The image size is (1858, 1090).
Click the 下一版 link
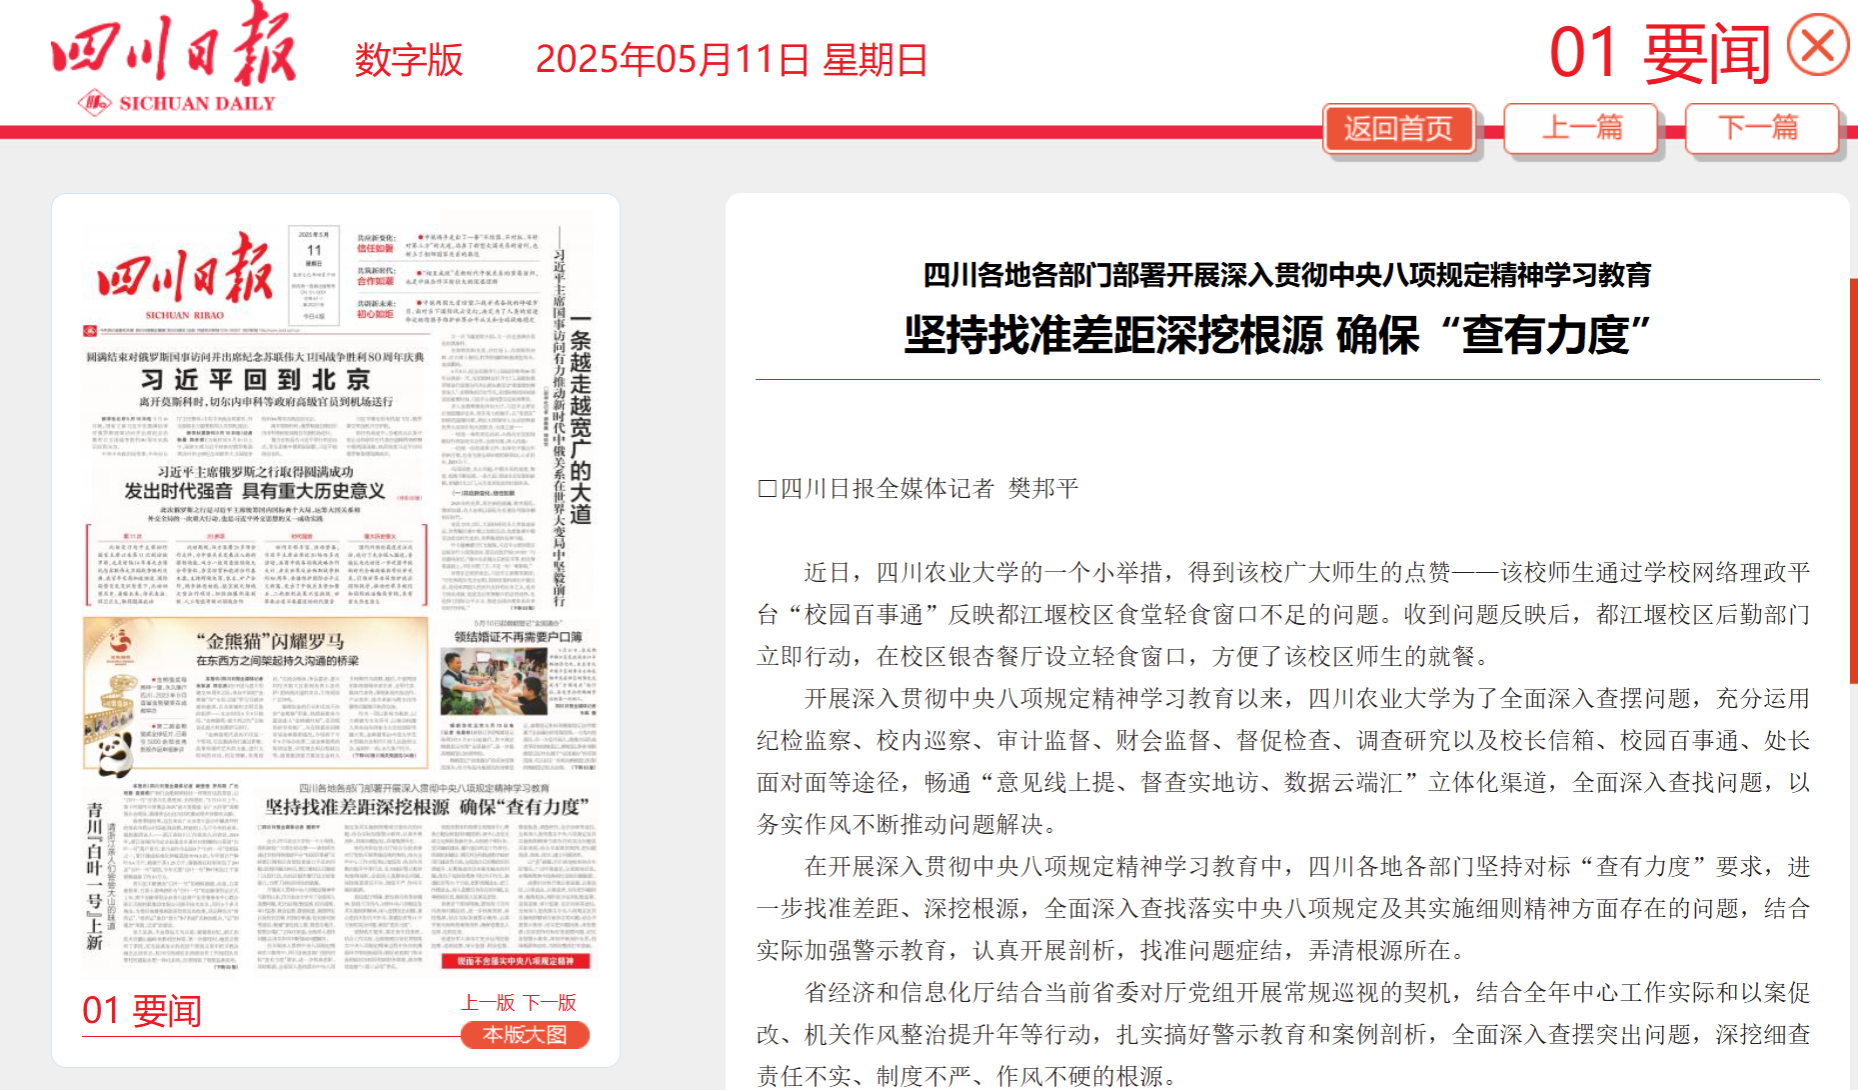pyautogui.click(x=550, y=1002)
